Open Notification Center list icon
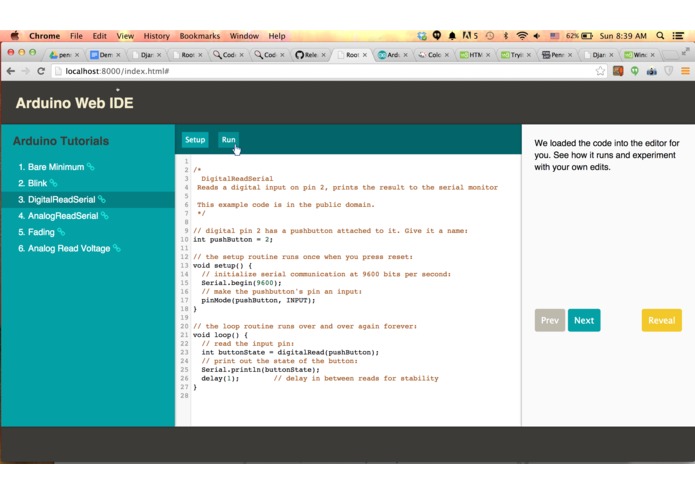 pyautogui.click(x=678, y=35)
